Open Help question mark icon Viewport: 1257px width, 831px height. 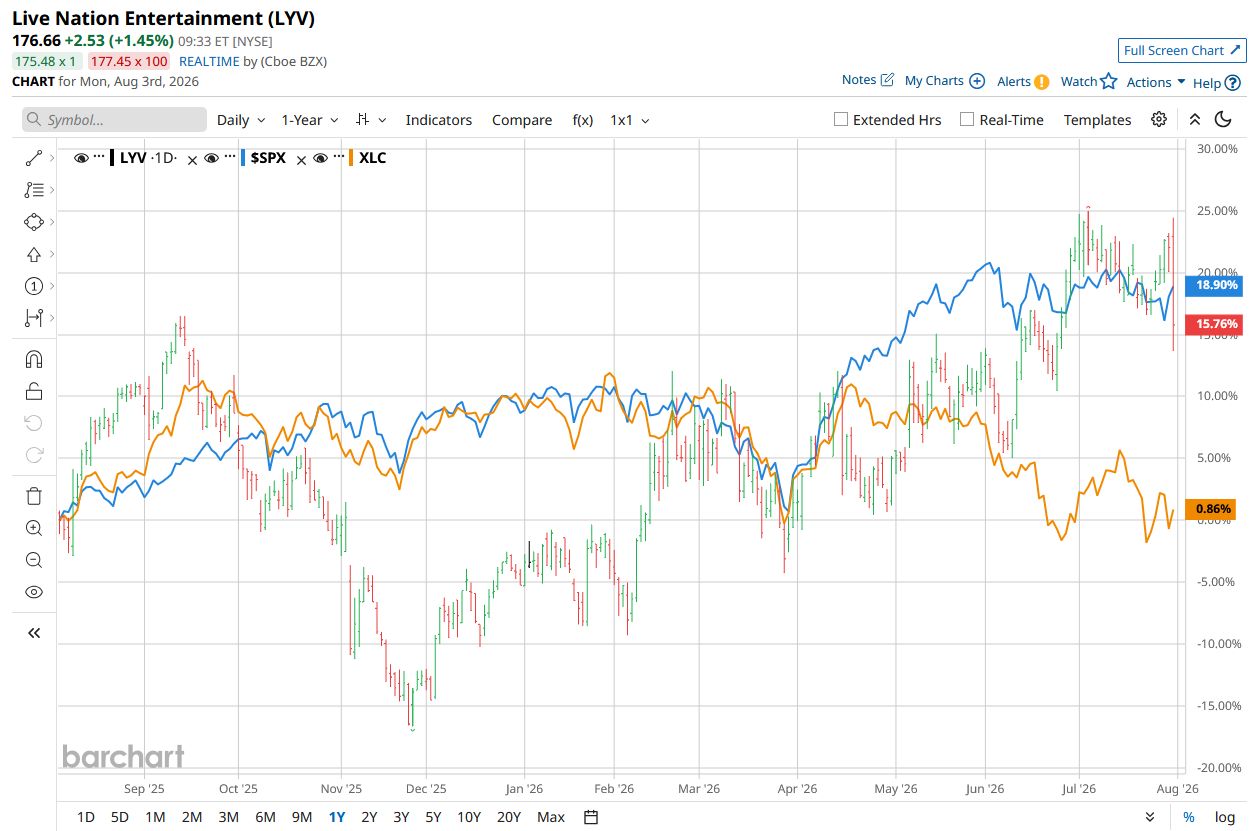tap(1233, 83)
